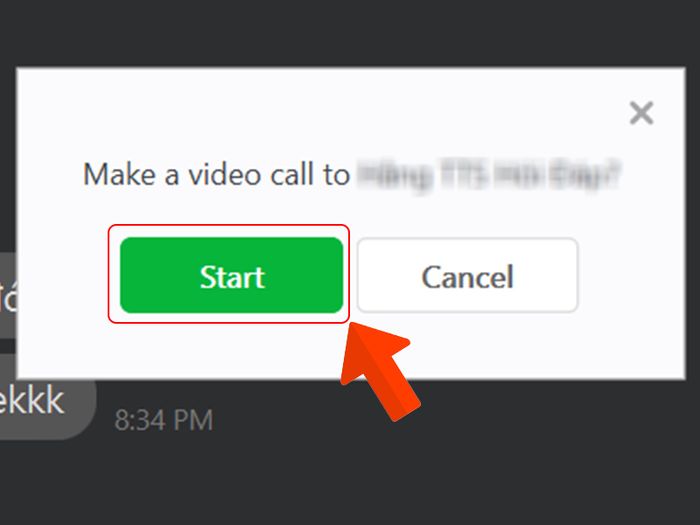The height and width of the screenshot is (525, 700).
Task: Confirm the video call by choosing Start
Action: point(231,275)
